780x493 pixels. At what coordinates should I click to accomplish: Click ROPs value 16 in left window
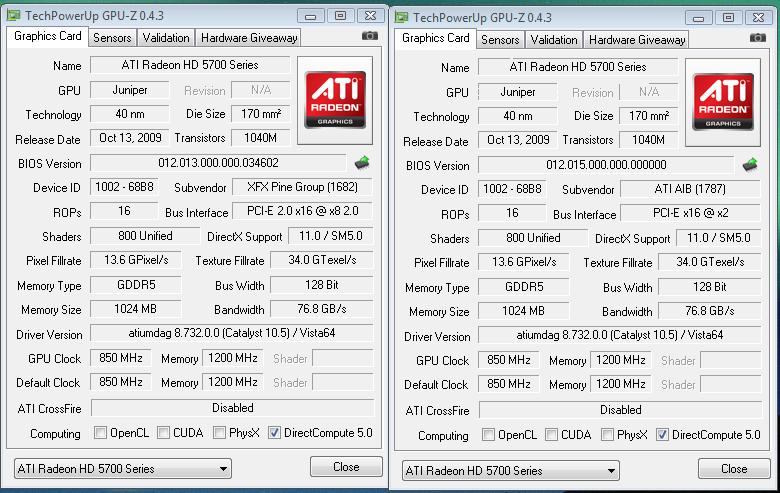[x=124, y=211]
